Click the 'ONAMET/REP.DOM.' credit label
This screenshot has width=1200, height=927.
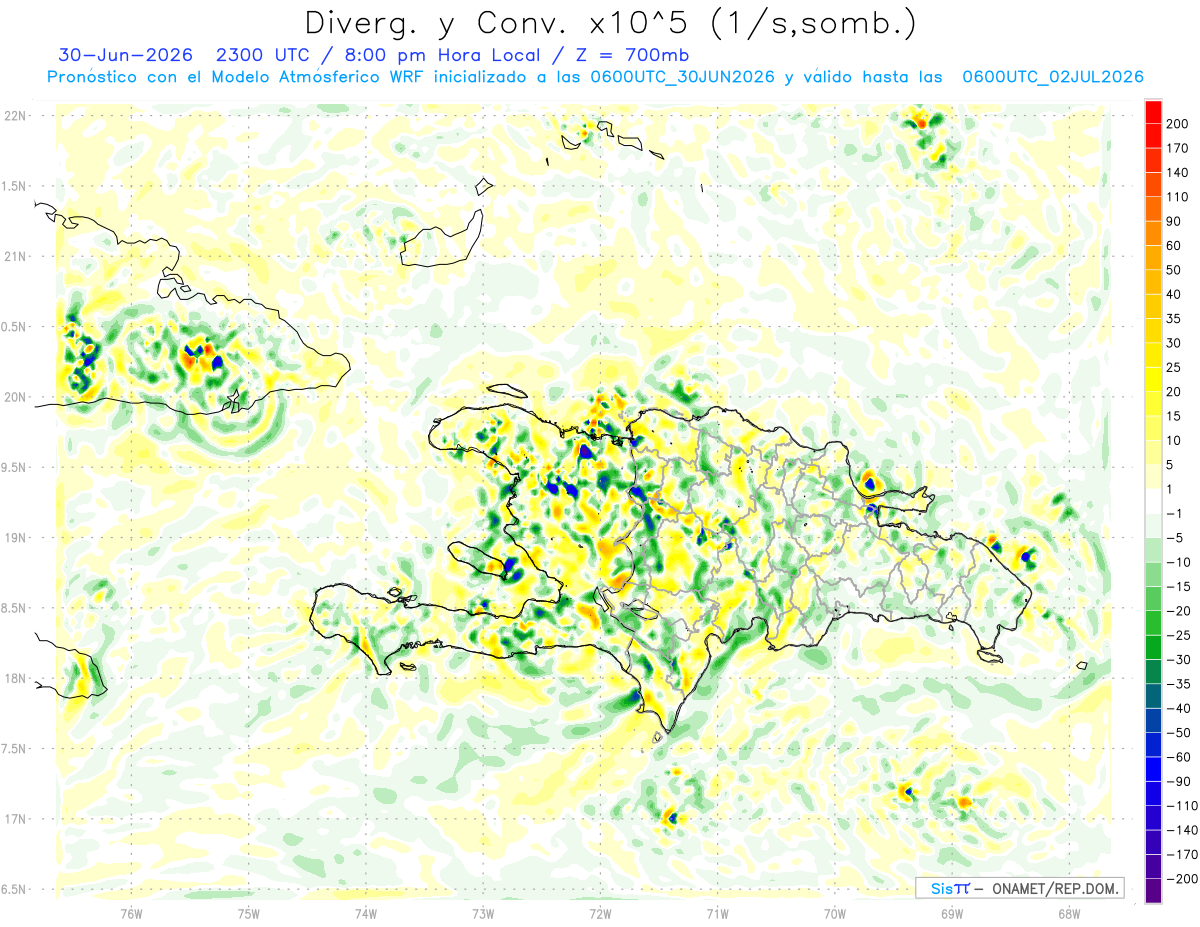tap(1056, 888)
